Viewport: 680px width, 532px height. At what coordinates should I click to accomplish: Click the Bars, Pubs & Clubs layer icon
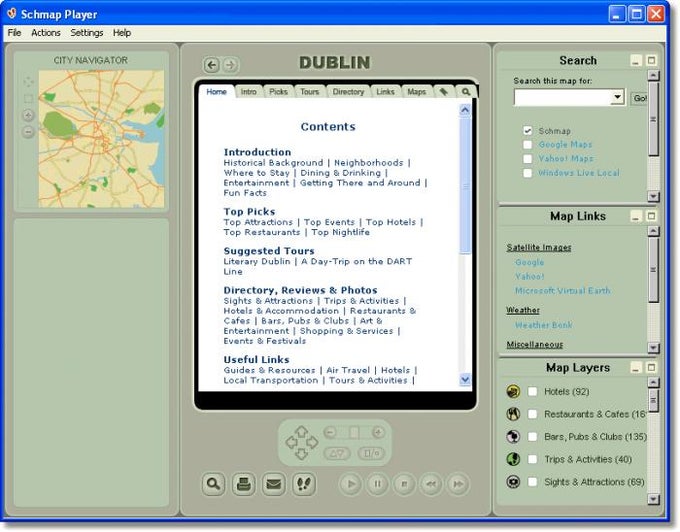point(513,437)
